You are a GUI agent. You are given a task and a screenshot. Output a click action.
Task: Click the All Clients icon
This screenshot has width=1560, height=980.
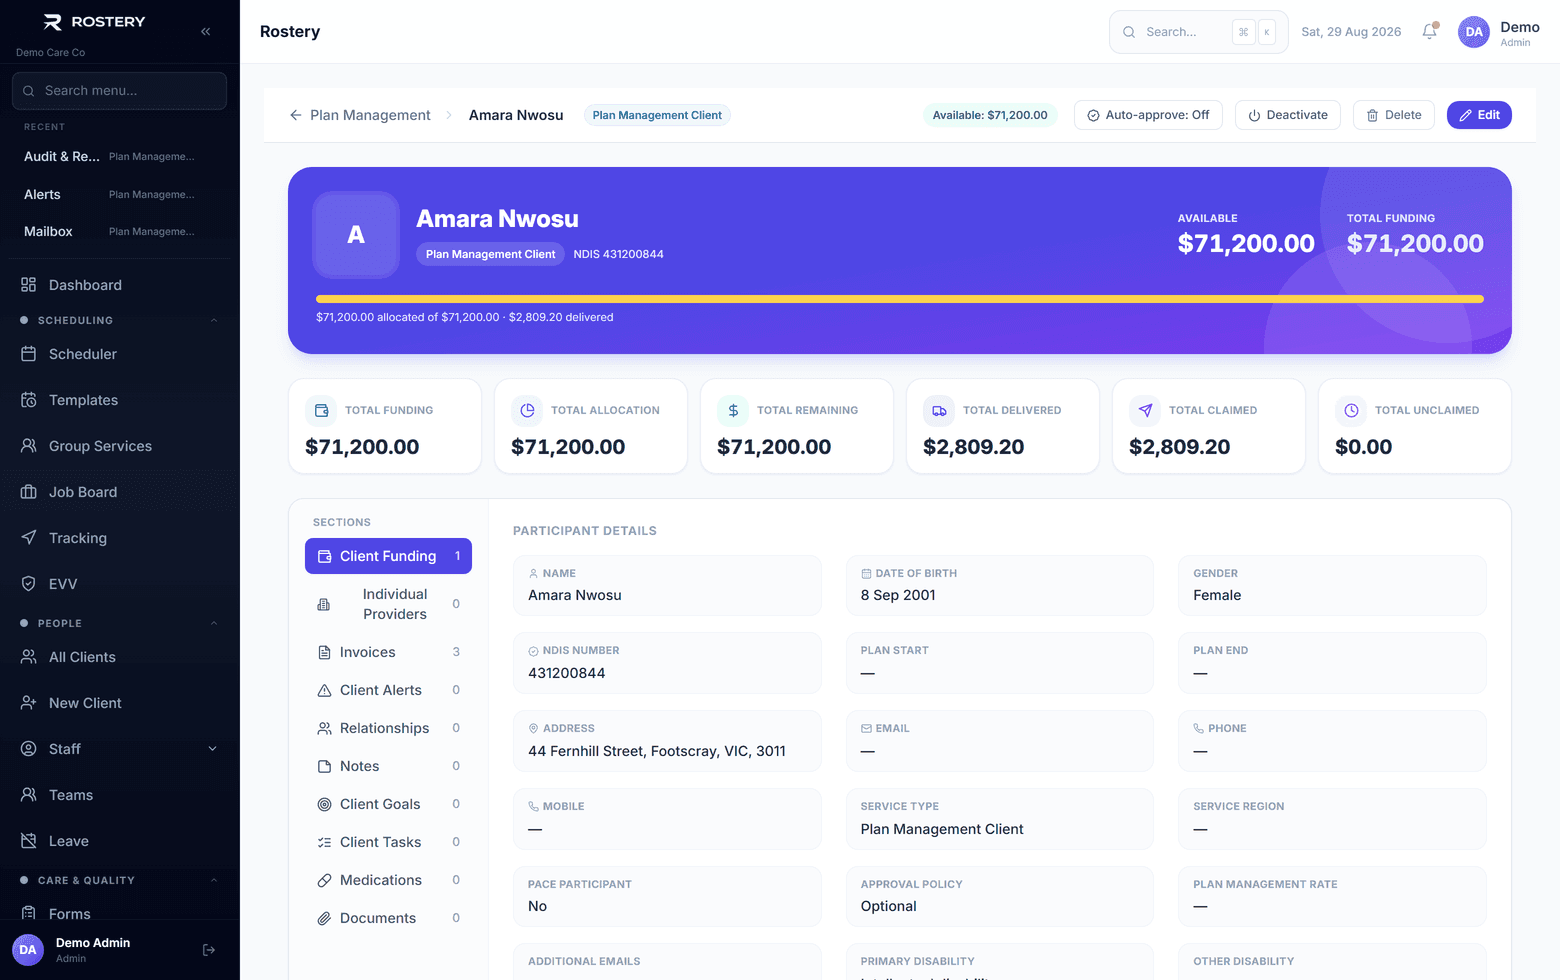pos(29,657)
